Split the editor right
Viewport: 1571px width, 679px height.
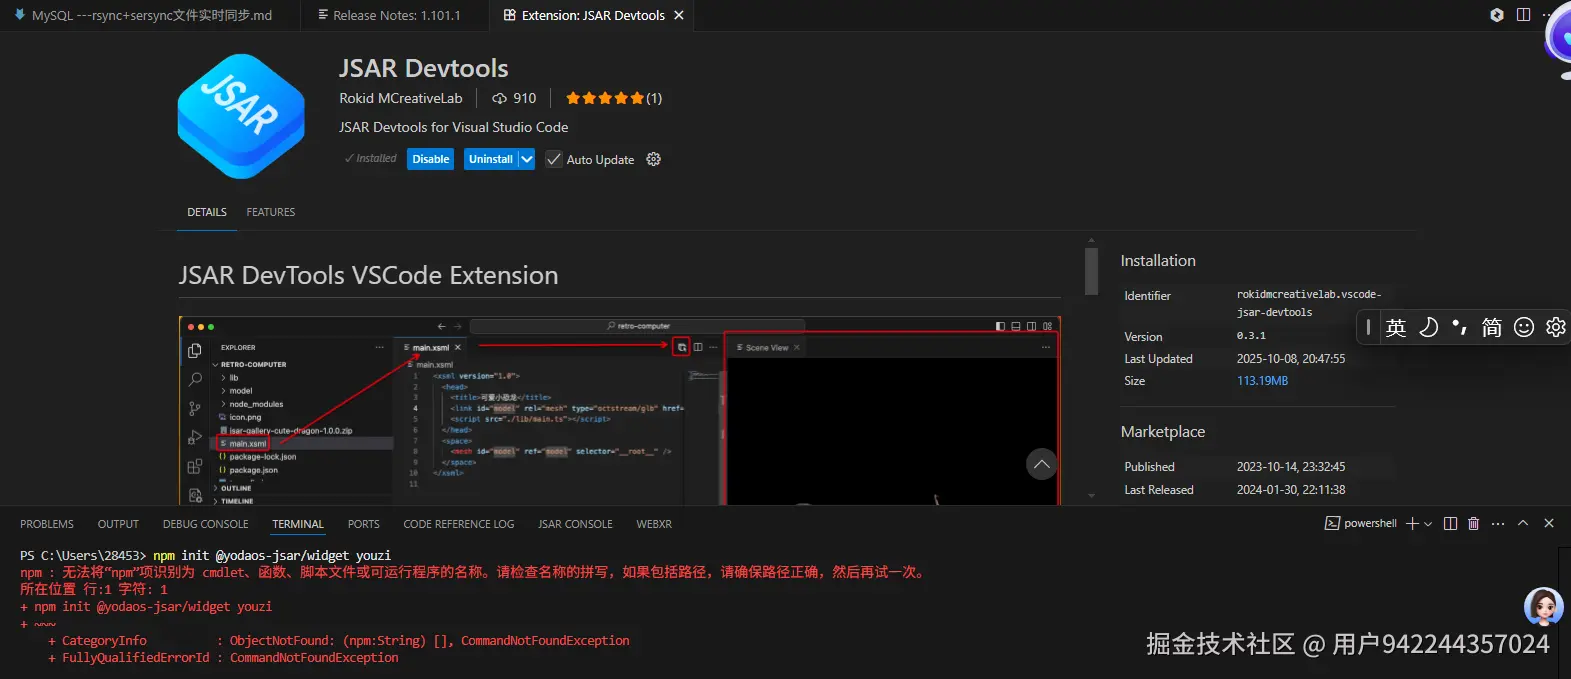tap(1523, 15)
